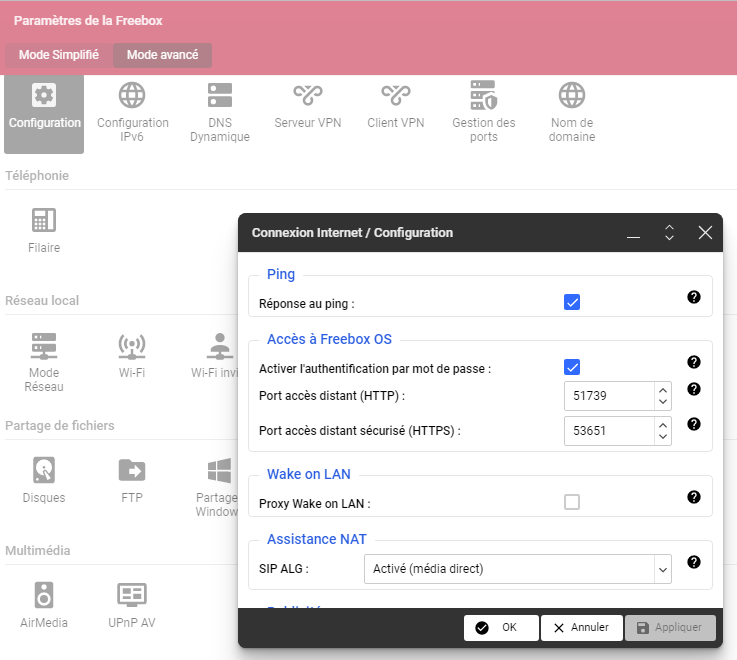Open the Filaire telephony icon

pos(44,230)
